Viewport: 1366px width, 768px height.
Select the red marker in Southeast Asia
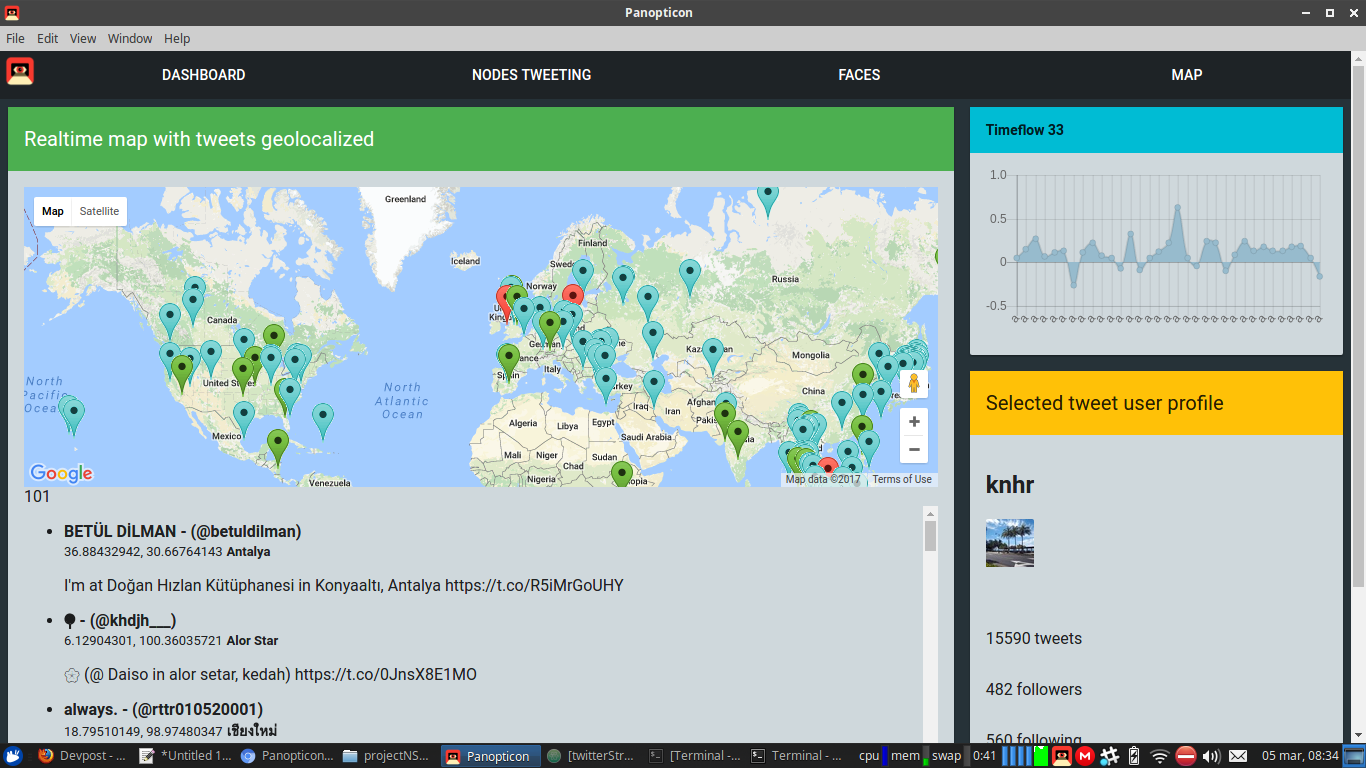pos(828,467)
